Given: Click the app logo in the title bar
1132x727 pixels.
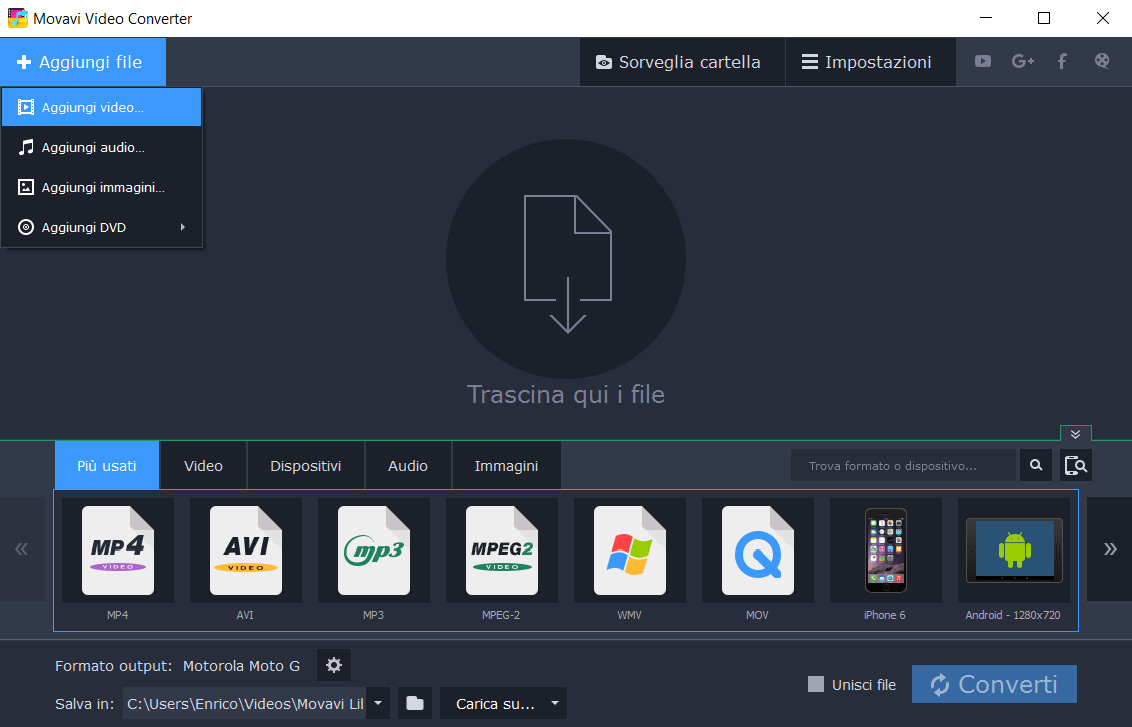Looking at the screenshot, I should pos(17,18).
